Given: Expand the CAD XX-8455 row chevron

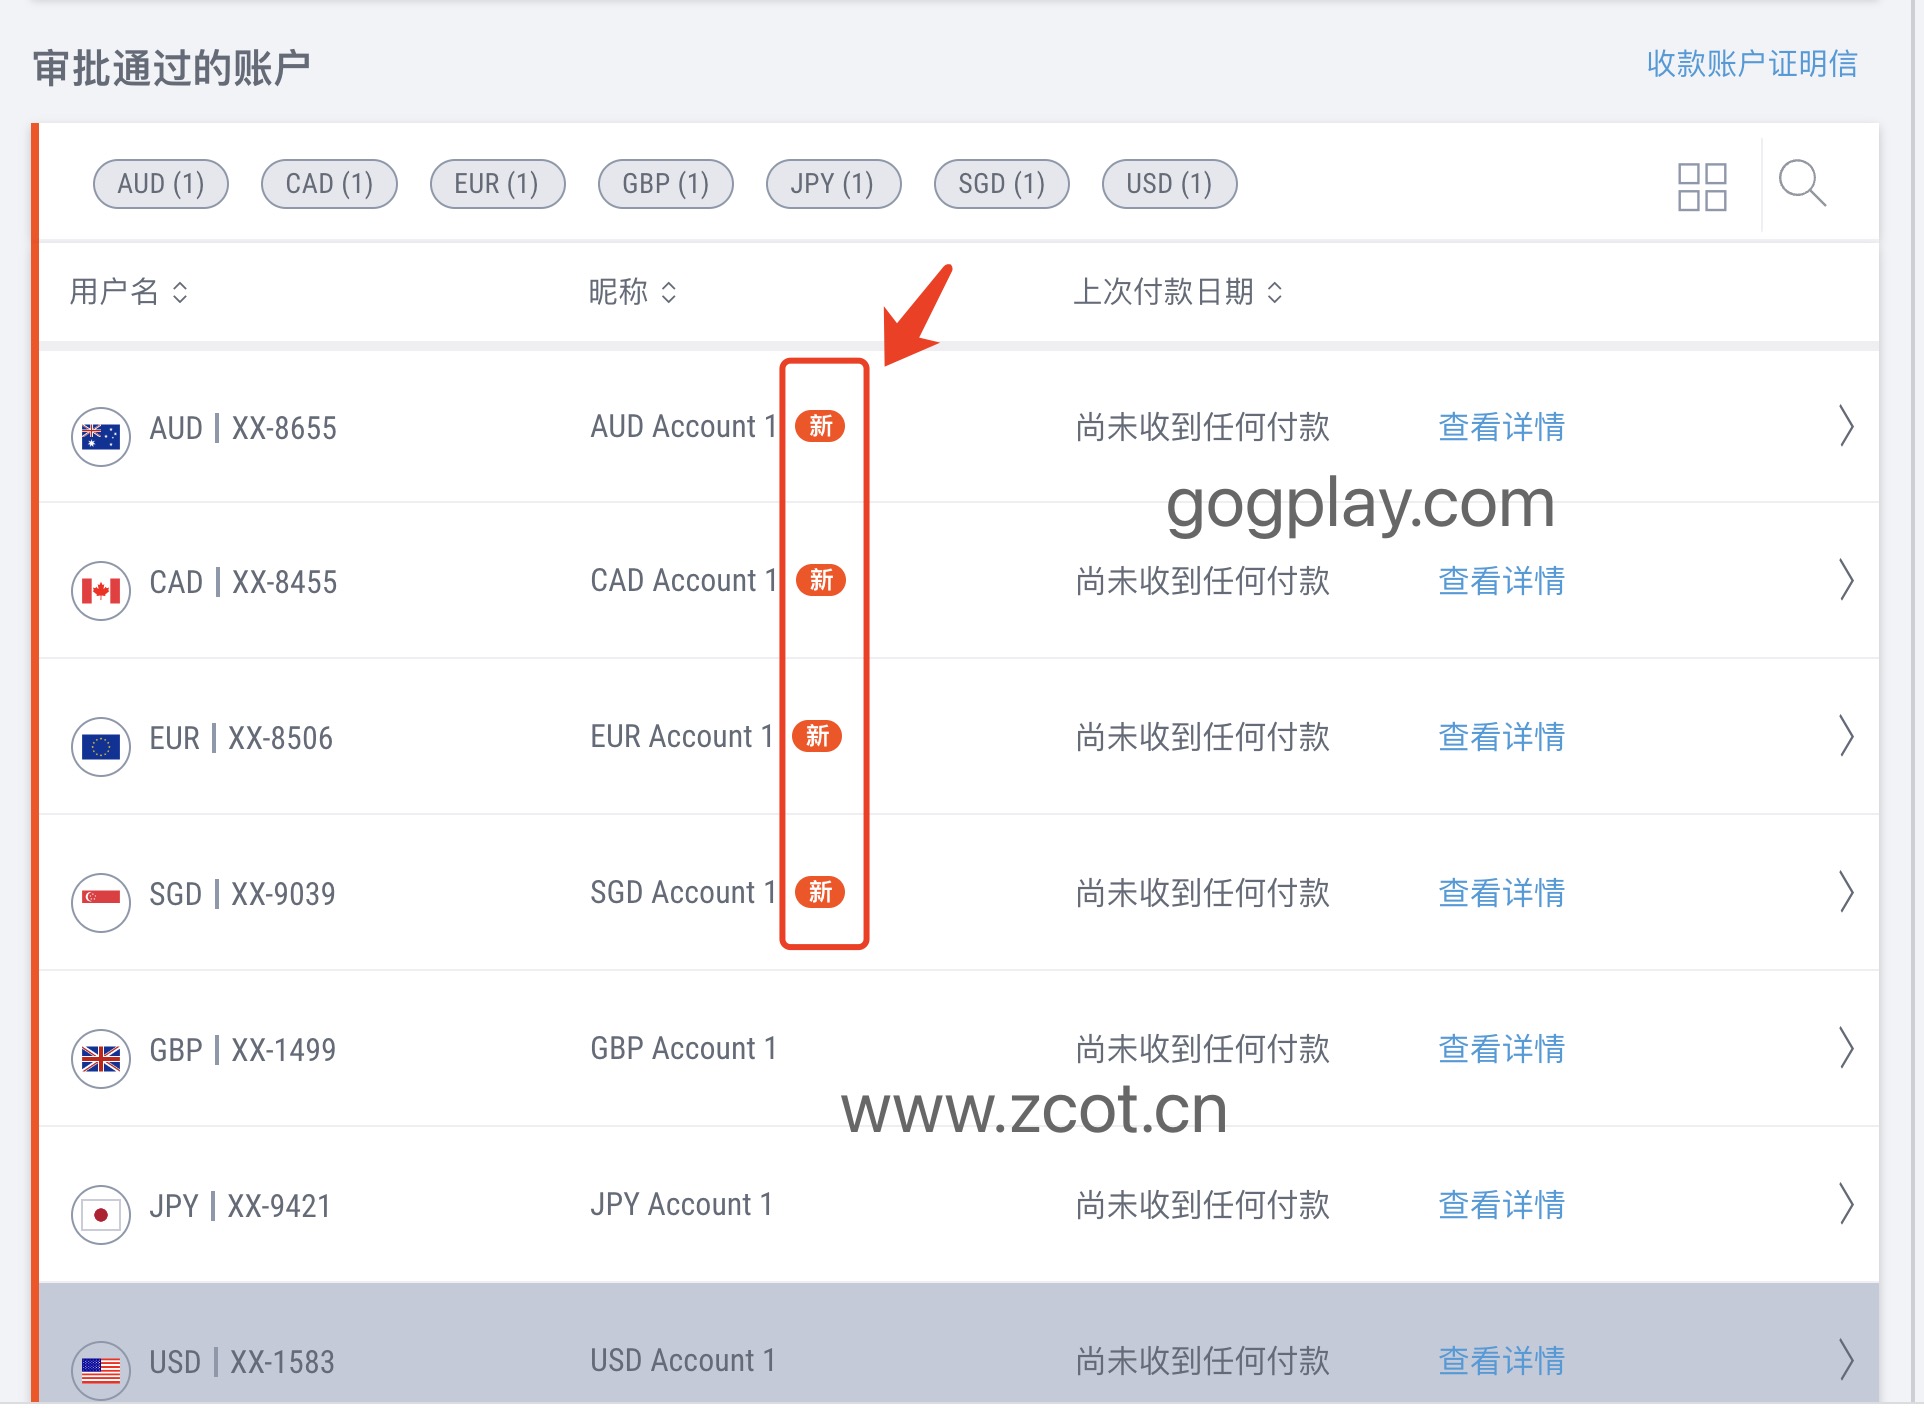Looking at the screenshot, I should point(1846,580).
